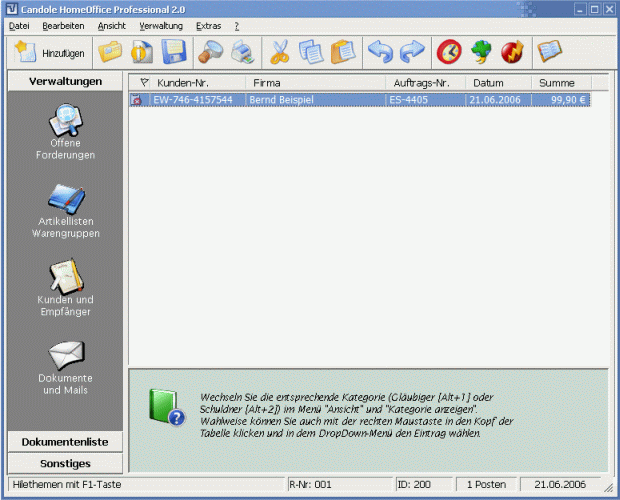Viewport: 620px width, 500px height.
Task: Open the Extras menu
Action: pyautogui.click(x=209, y=25)
